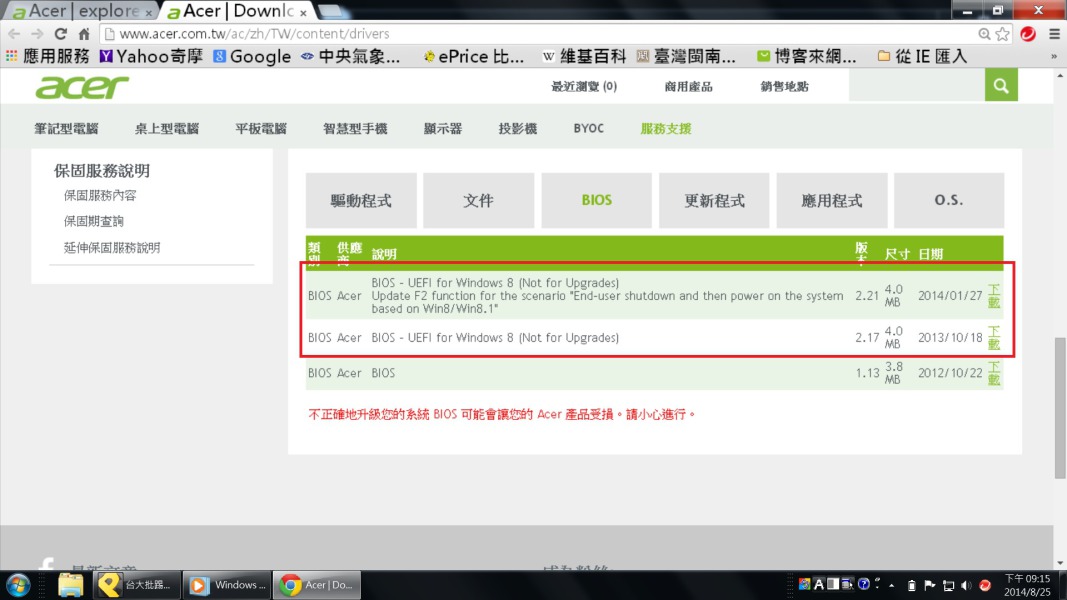Open the 桌上型電腦 menu
This screenshot has height=600, width=1067.
(167, 129)
